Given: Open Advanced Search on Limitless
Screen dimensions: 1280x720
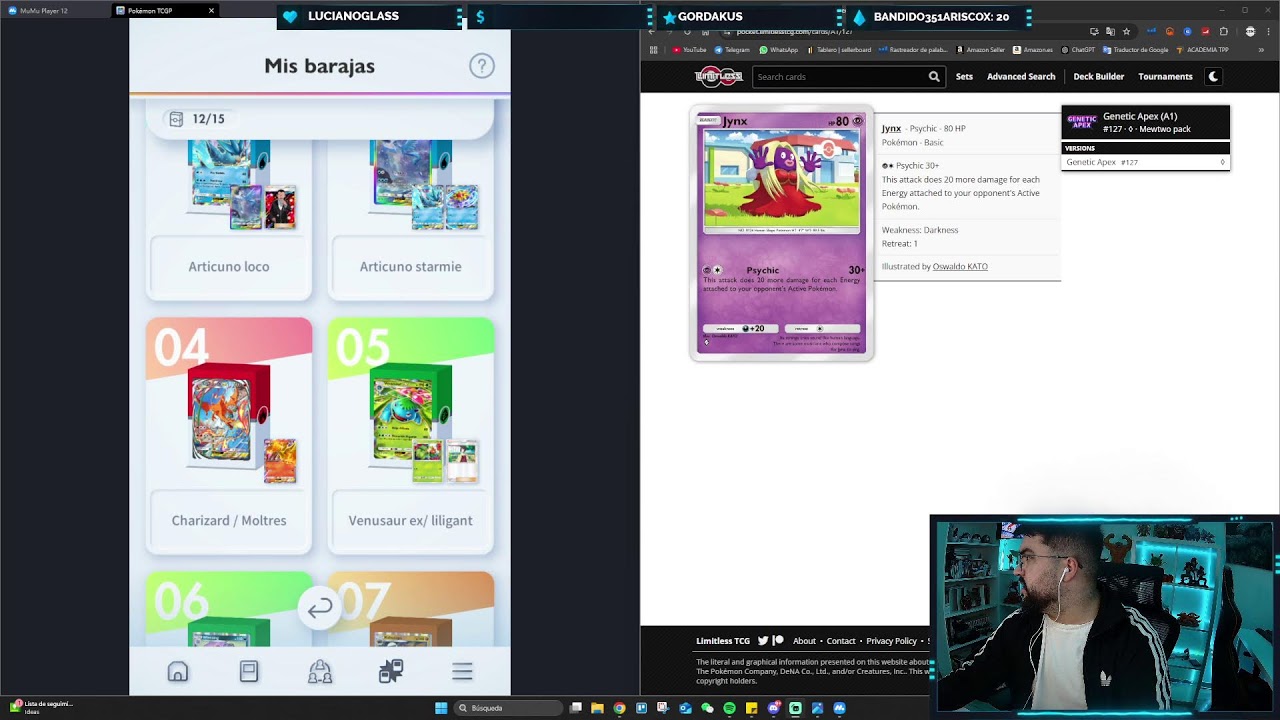Looking at the screenshot, I should (1021, 76).
